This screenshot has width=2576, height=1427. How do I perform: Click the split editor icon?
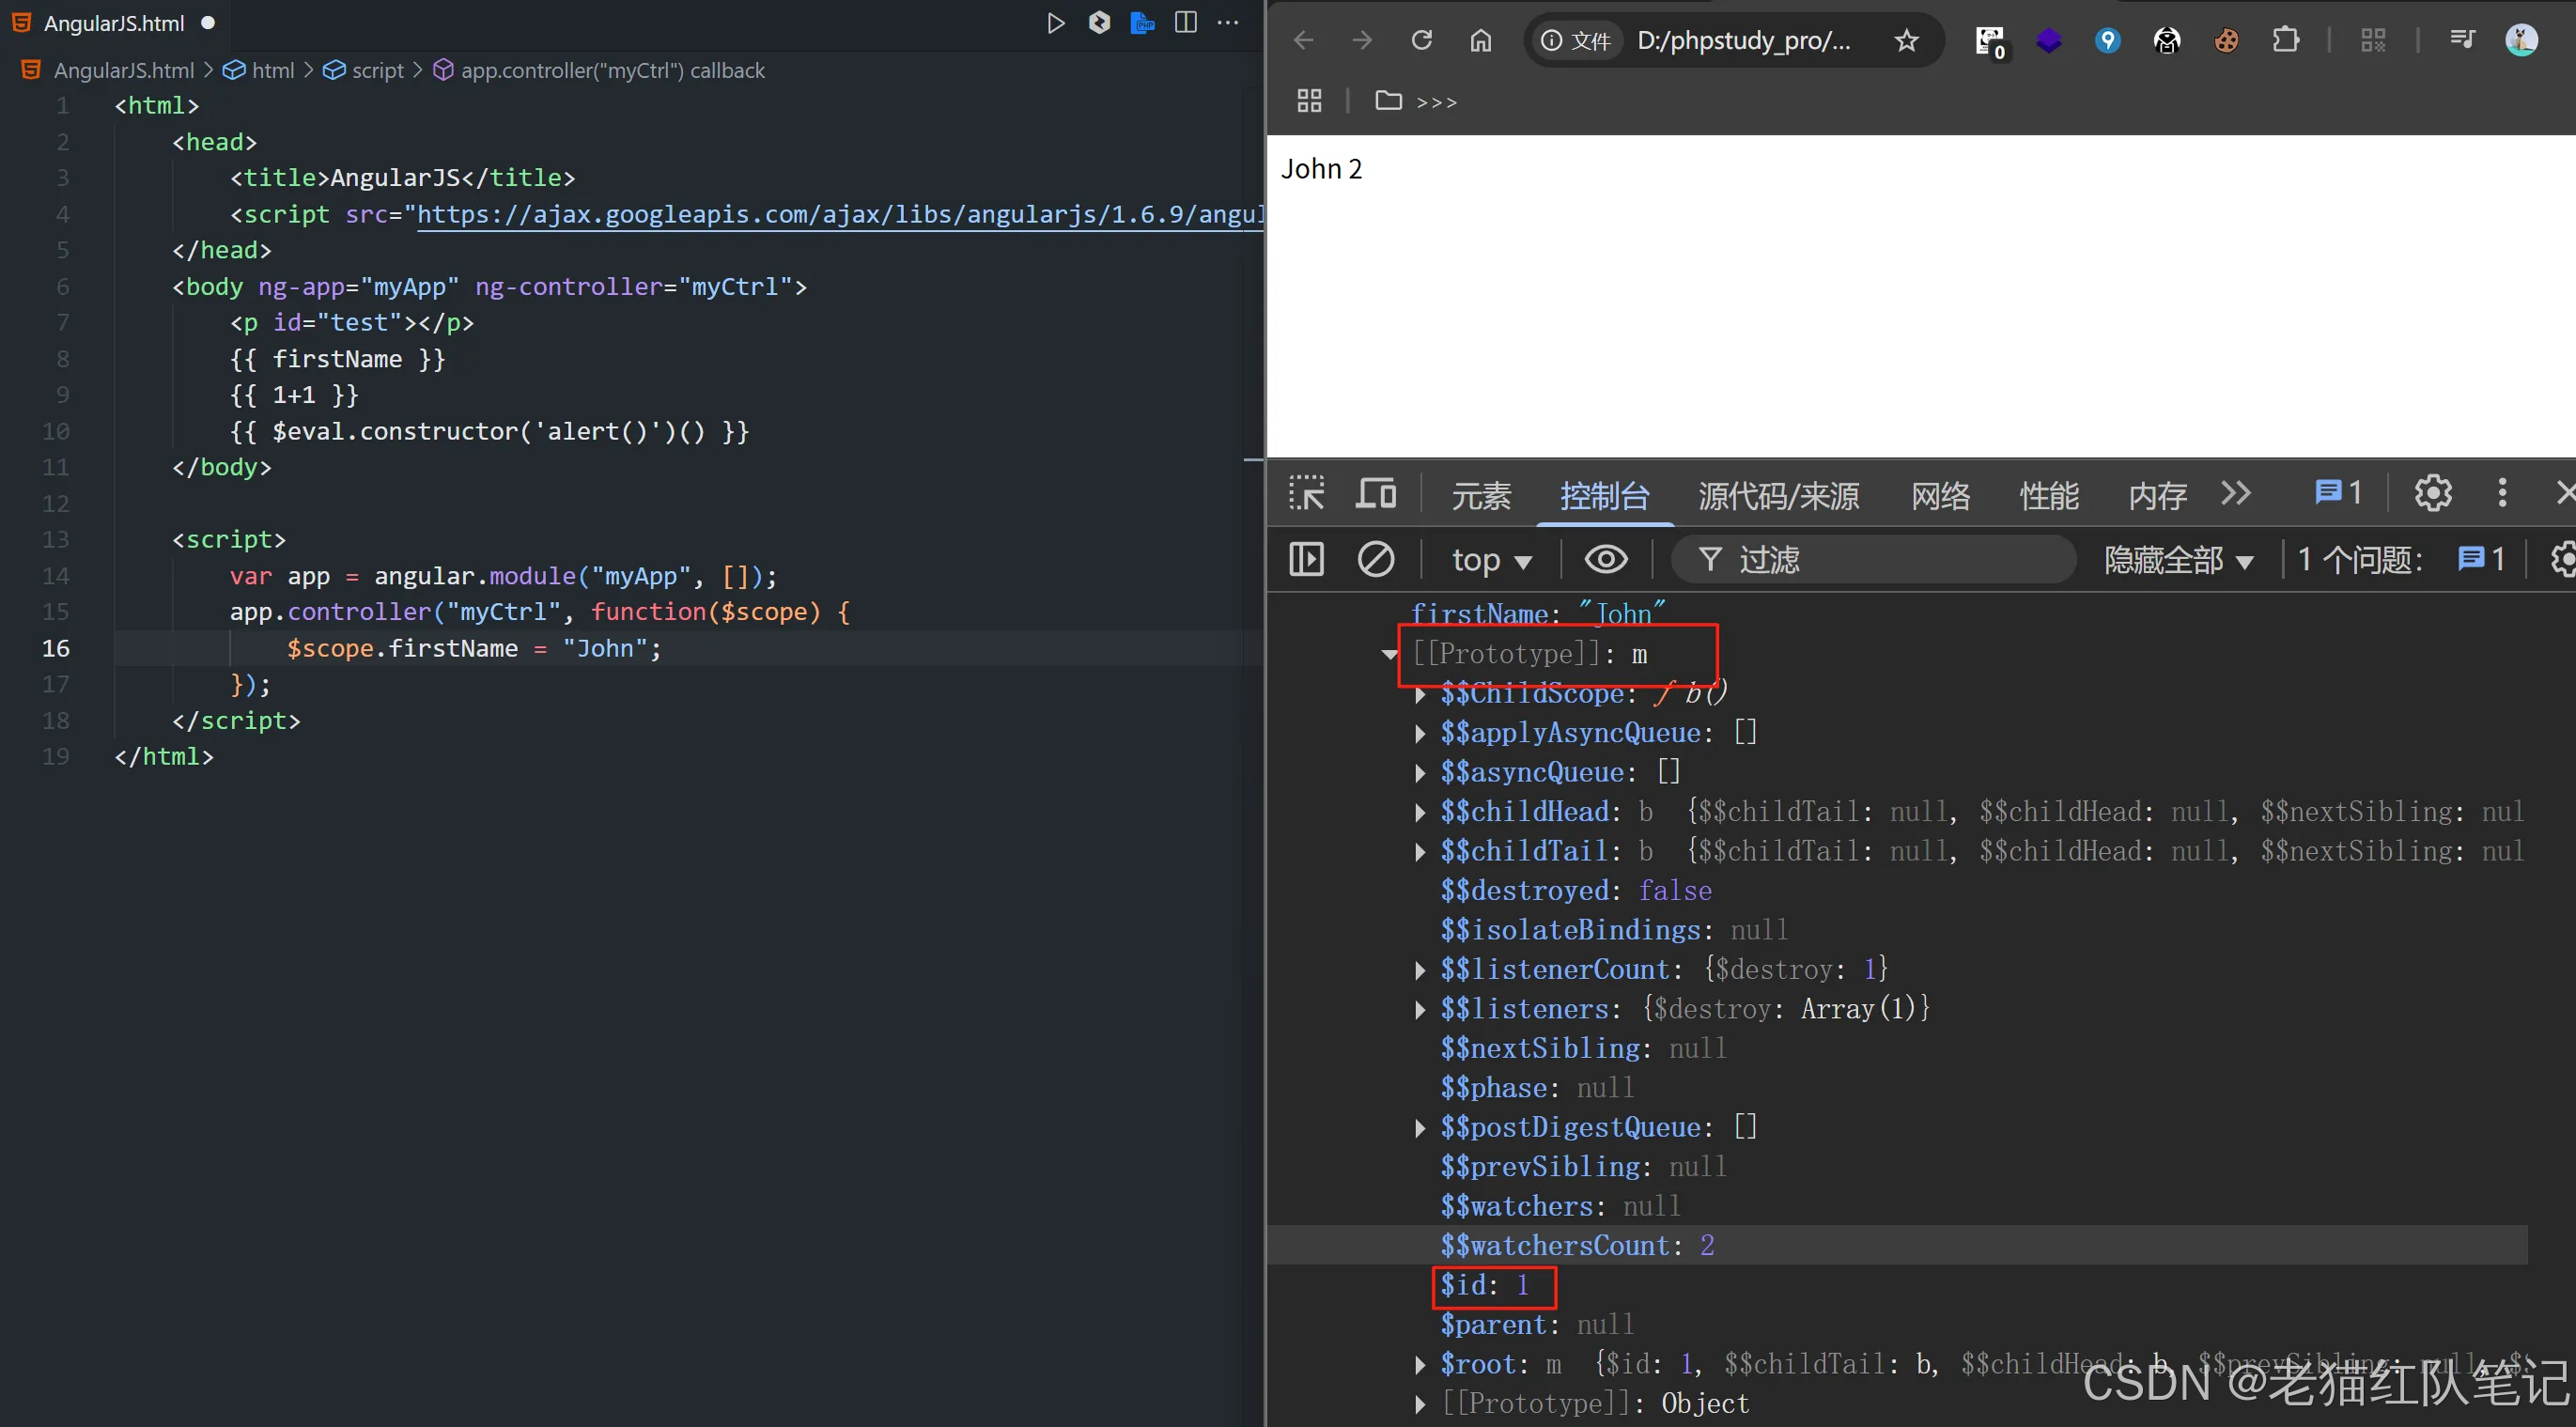pyautogui.click(x=1186, y=23)
